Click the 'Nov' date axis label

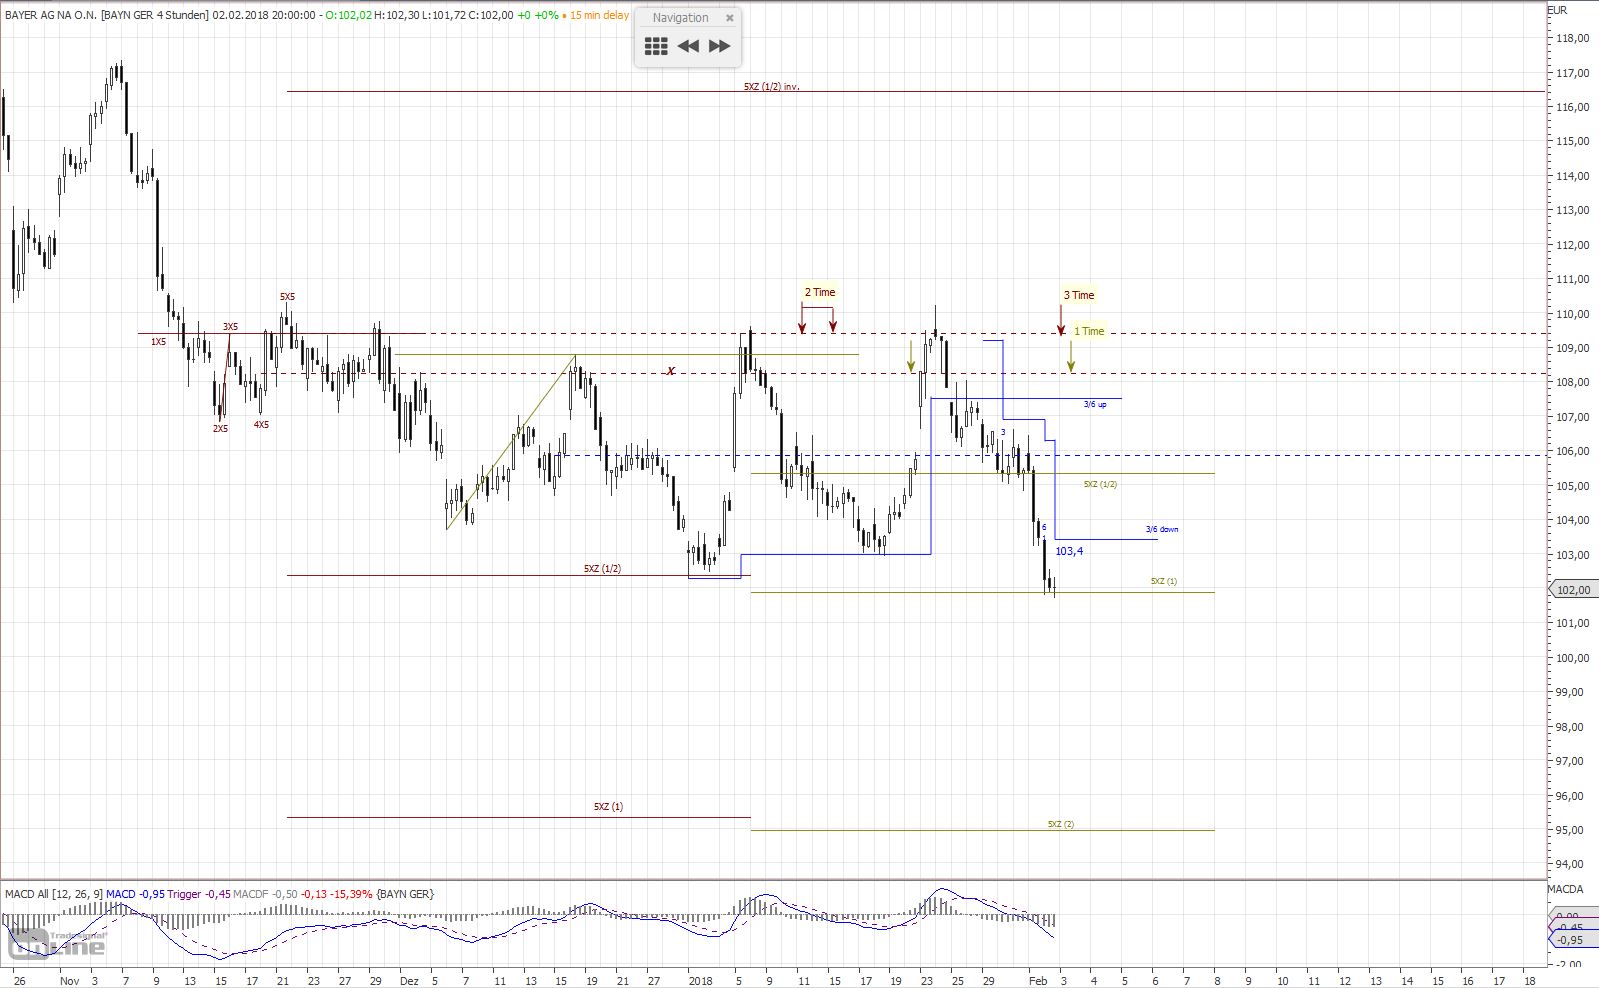click(70, 981)
